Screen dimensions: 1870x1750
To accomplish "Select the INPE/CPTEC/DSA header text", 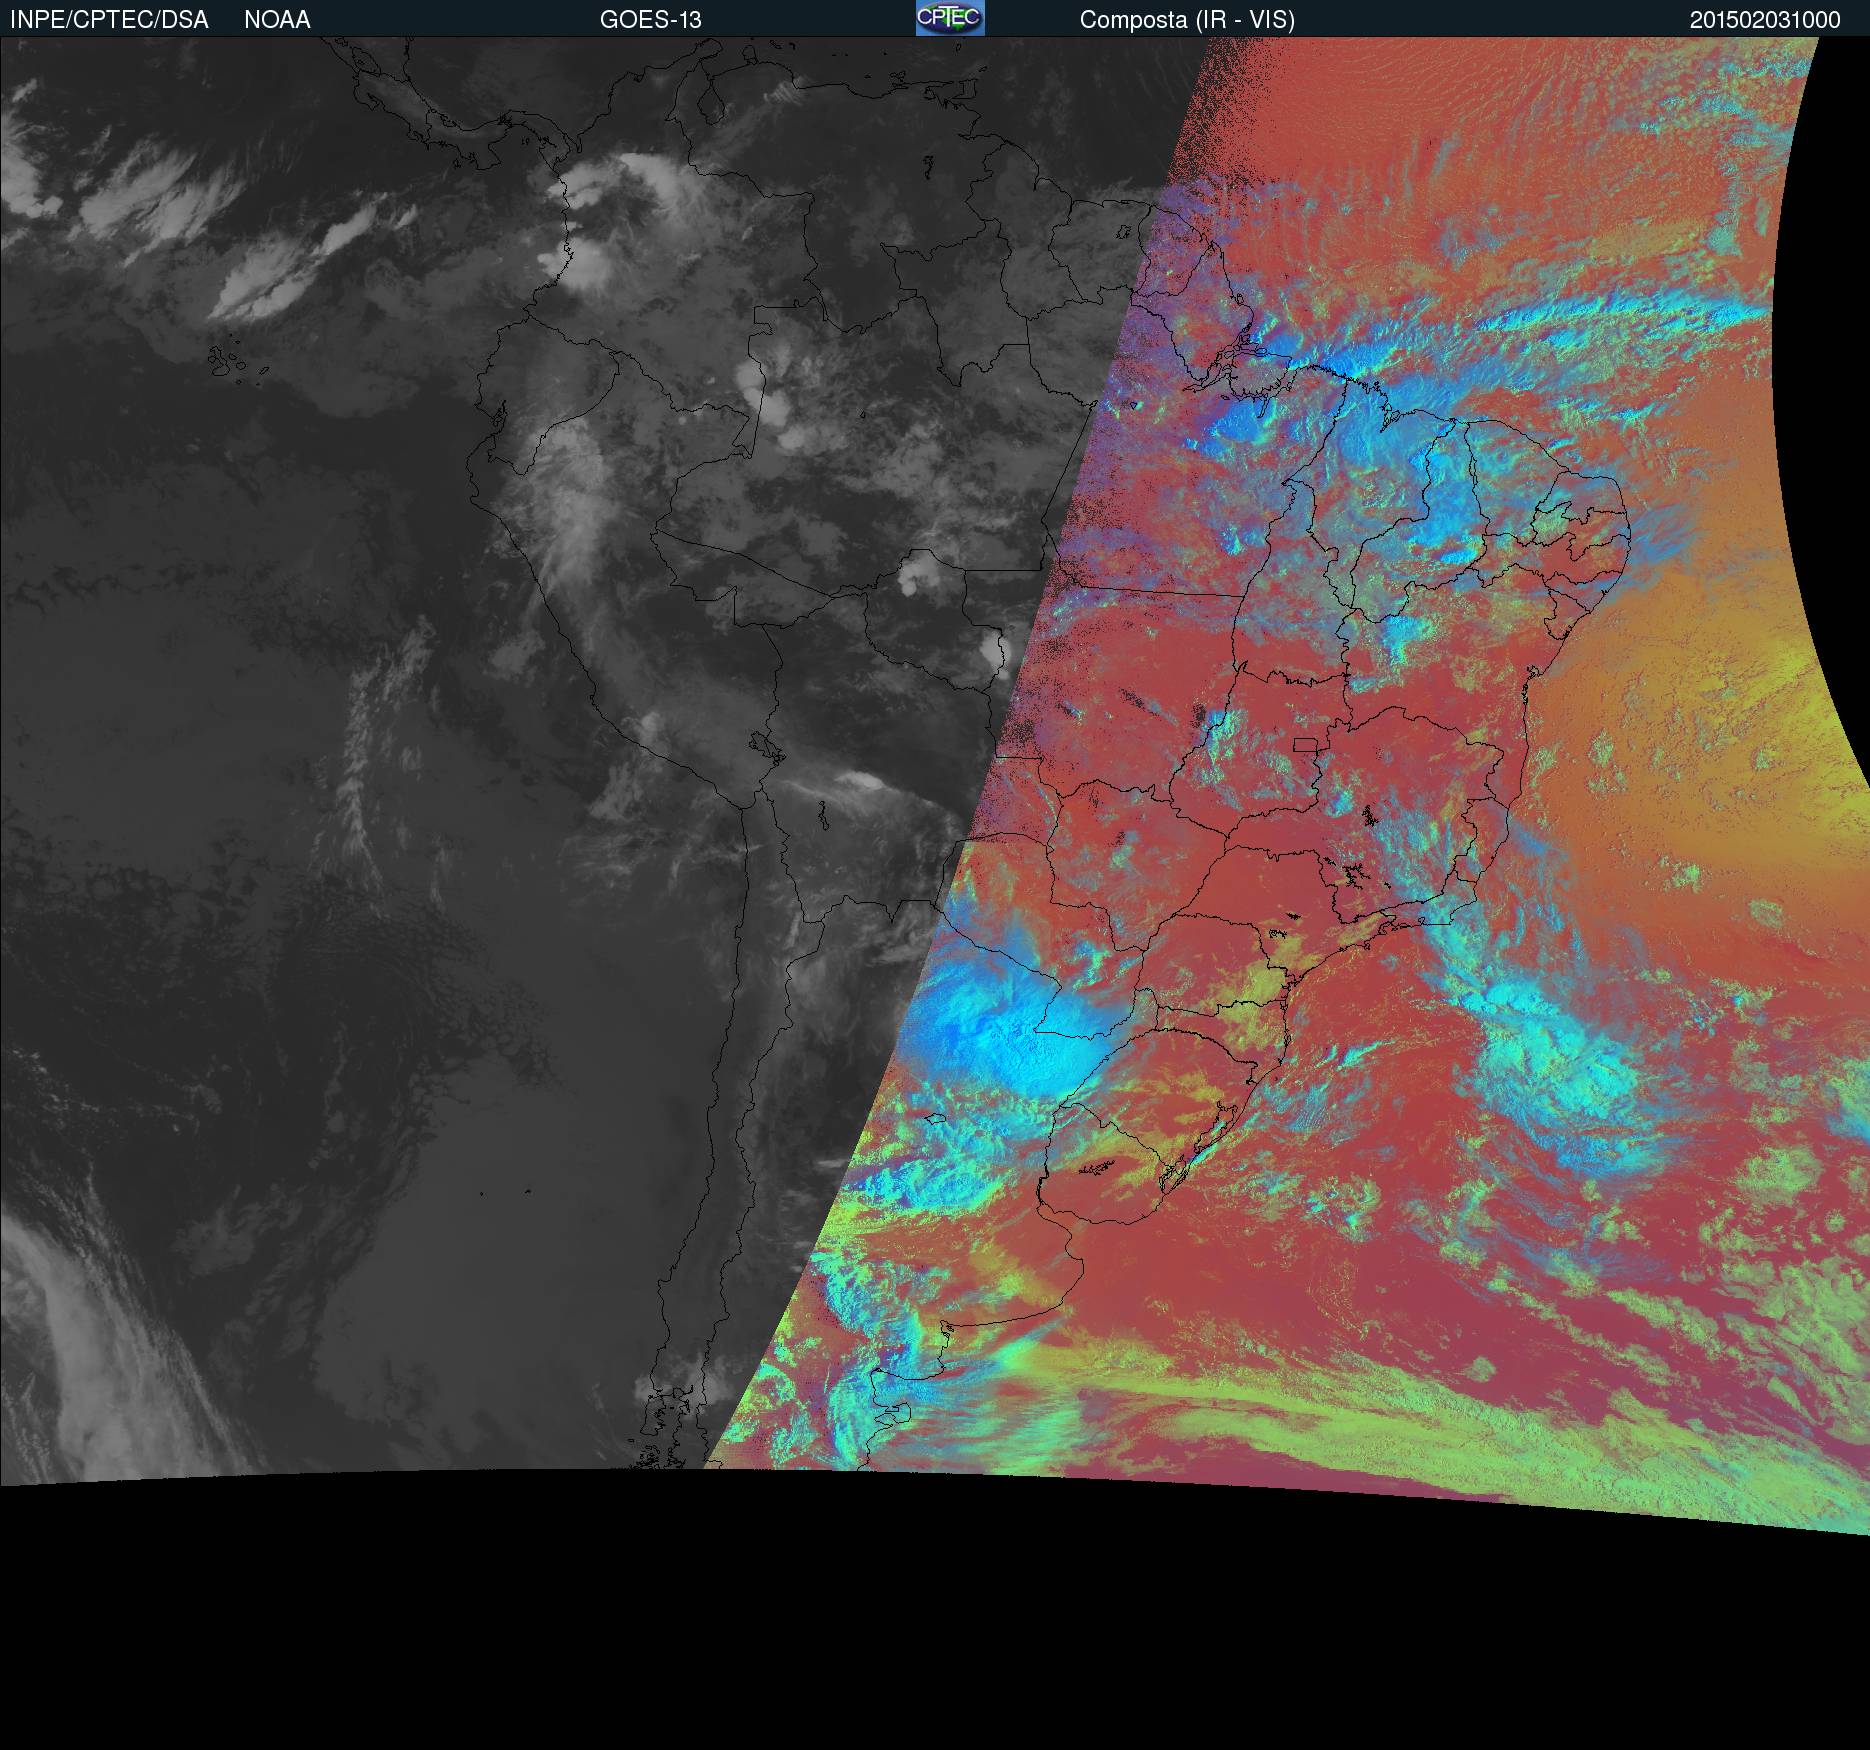I will point(109,20).
